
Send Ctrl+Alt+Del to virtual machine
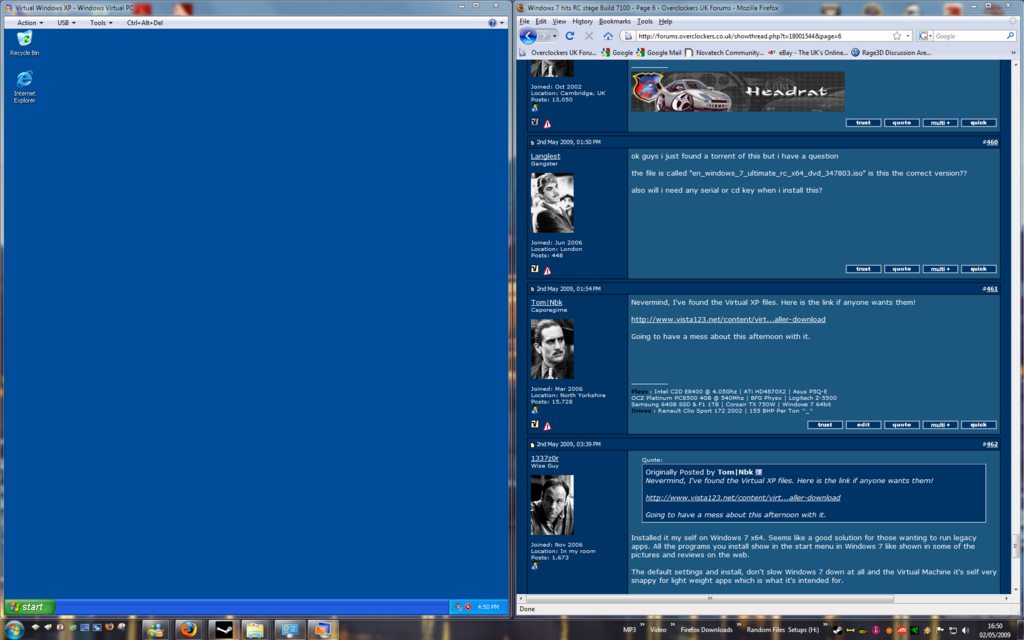tap(145, 22)
